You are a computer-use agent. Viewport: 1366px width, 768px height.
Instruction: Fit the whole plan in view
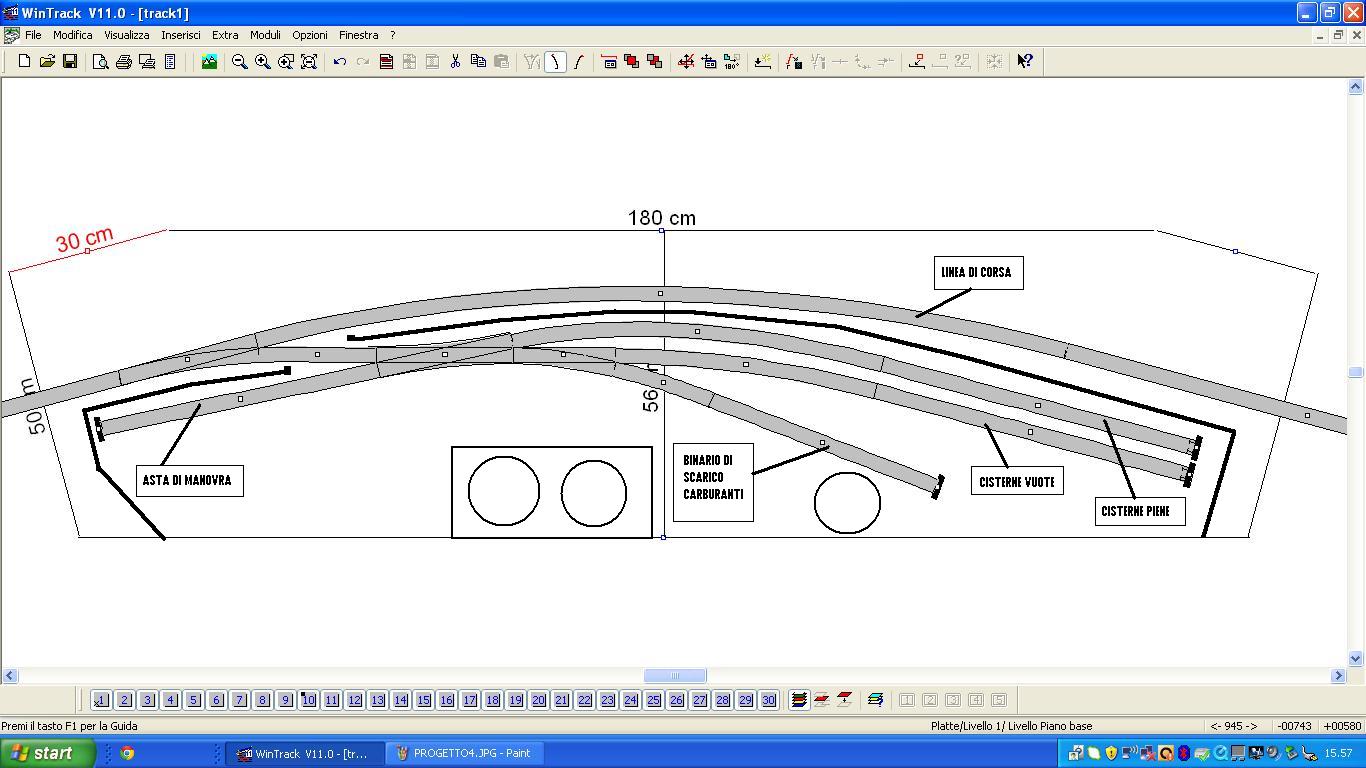(309, 62)
